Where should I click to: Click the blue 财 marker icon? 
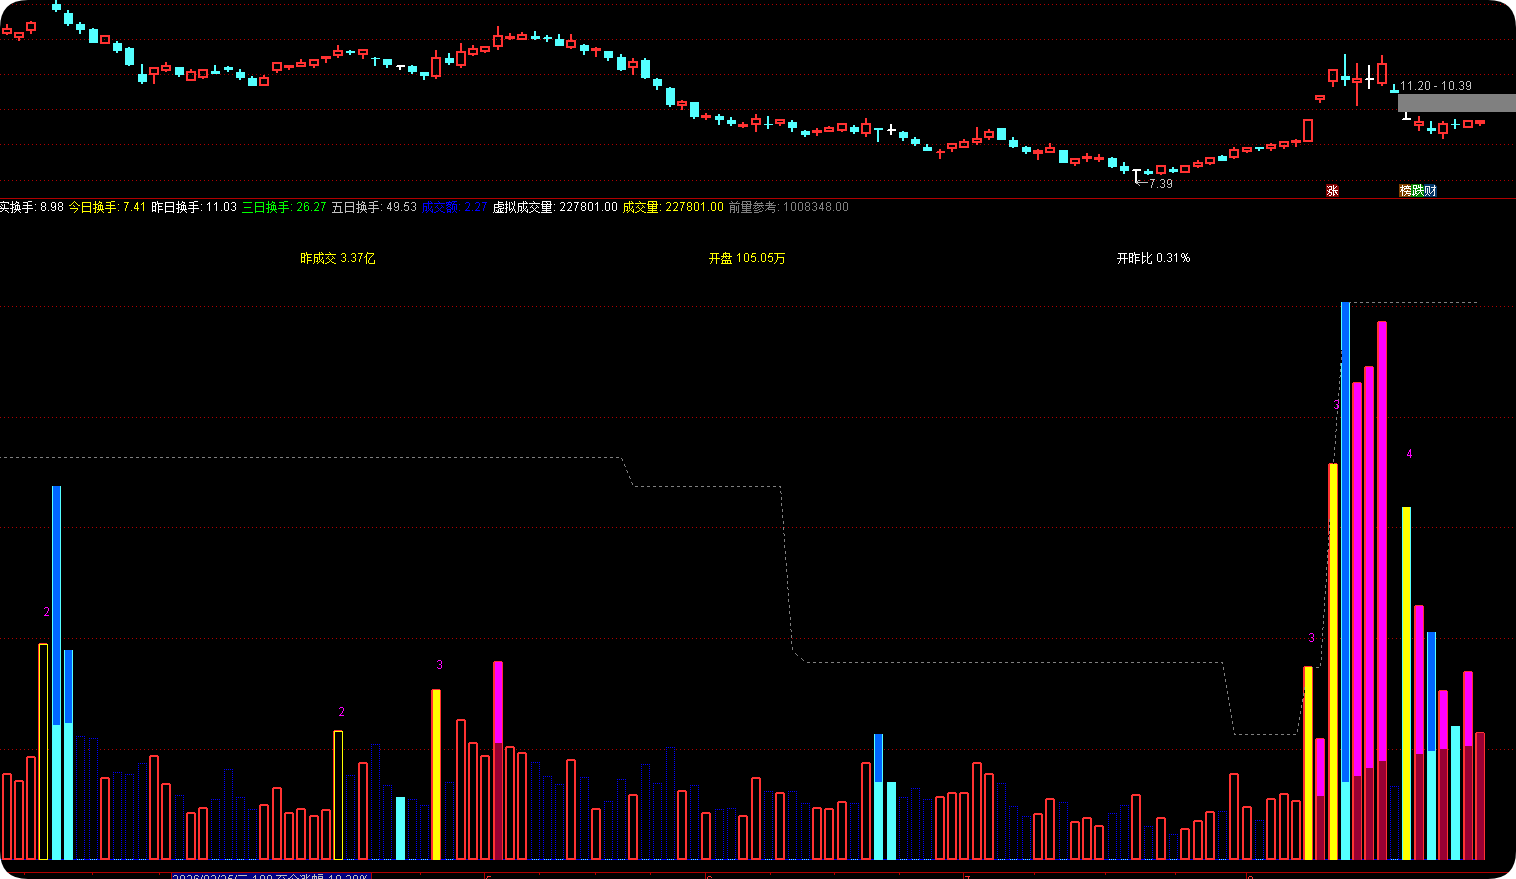coord(1431,190)
